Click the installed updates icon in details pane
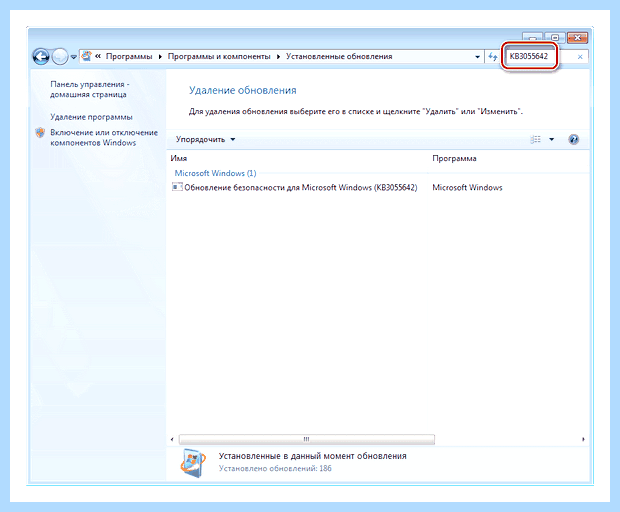Image resolution: width=620 pixels, height=512 pixels. coord(193,463)
